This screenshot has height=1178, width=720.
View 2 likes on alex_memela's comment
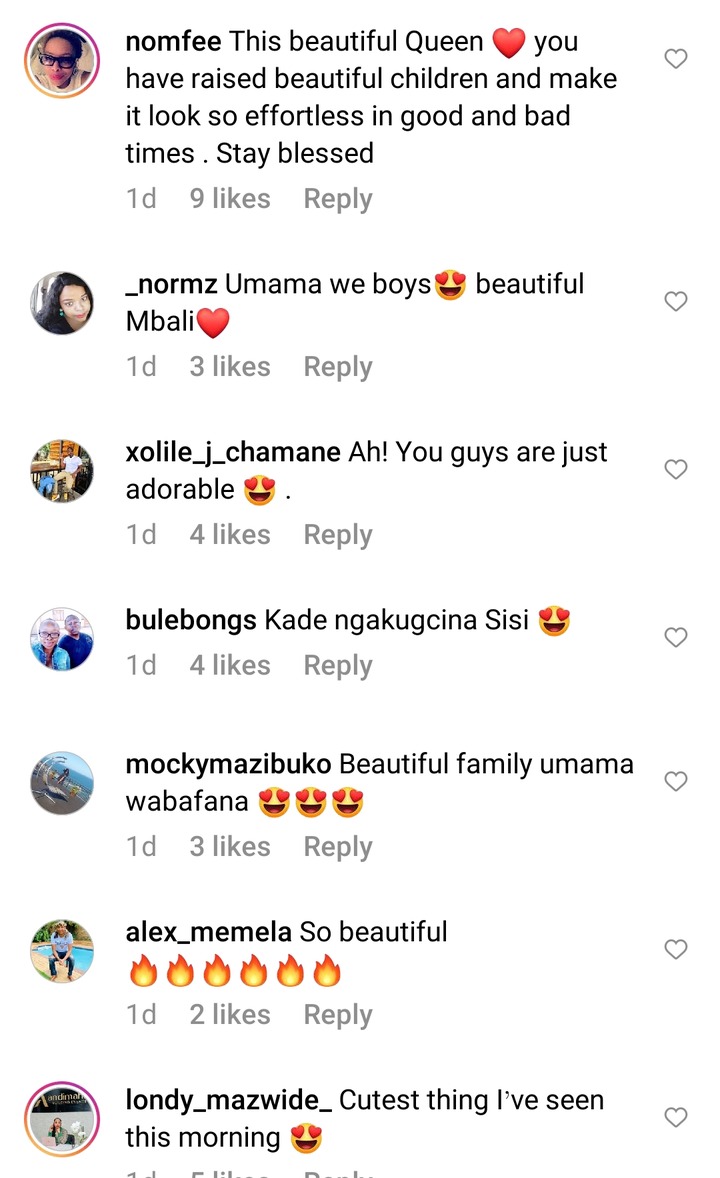pos(230,1014)
